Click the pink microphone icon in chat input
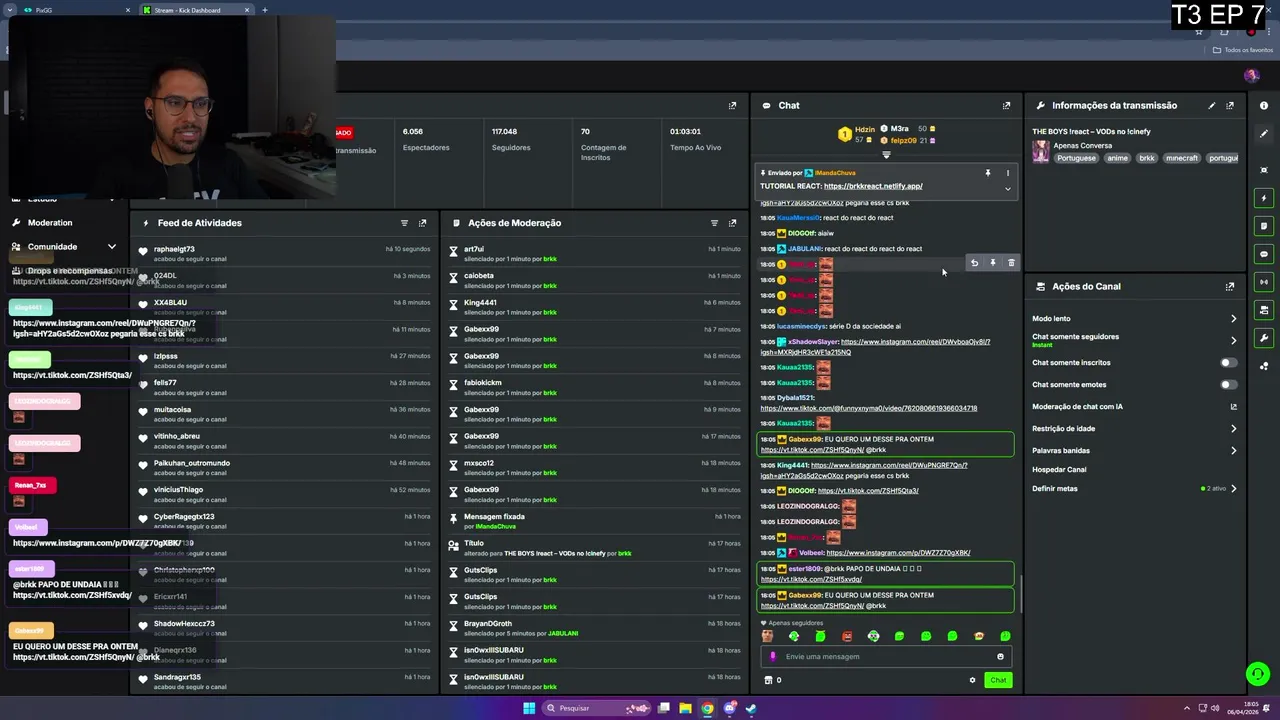The image size is (1280, 720). point(773,657)
